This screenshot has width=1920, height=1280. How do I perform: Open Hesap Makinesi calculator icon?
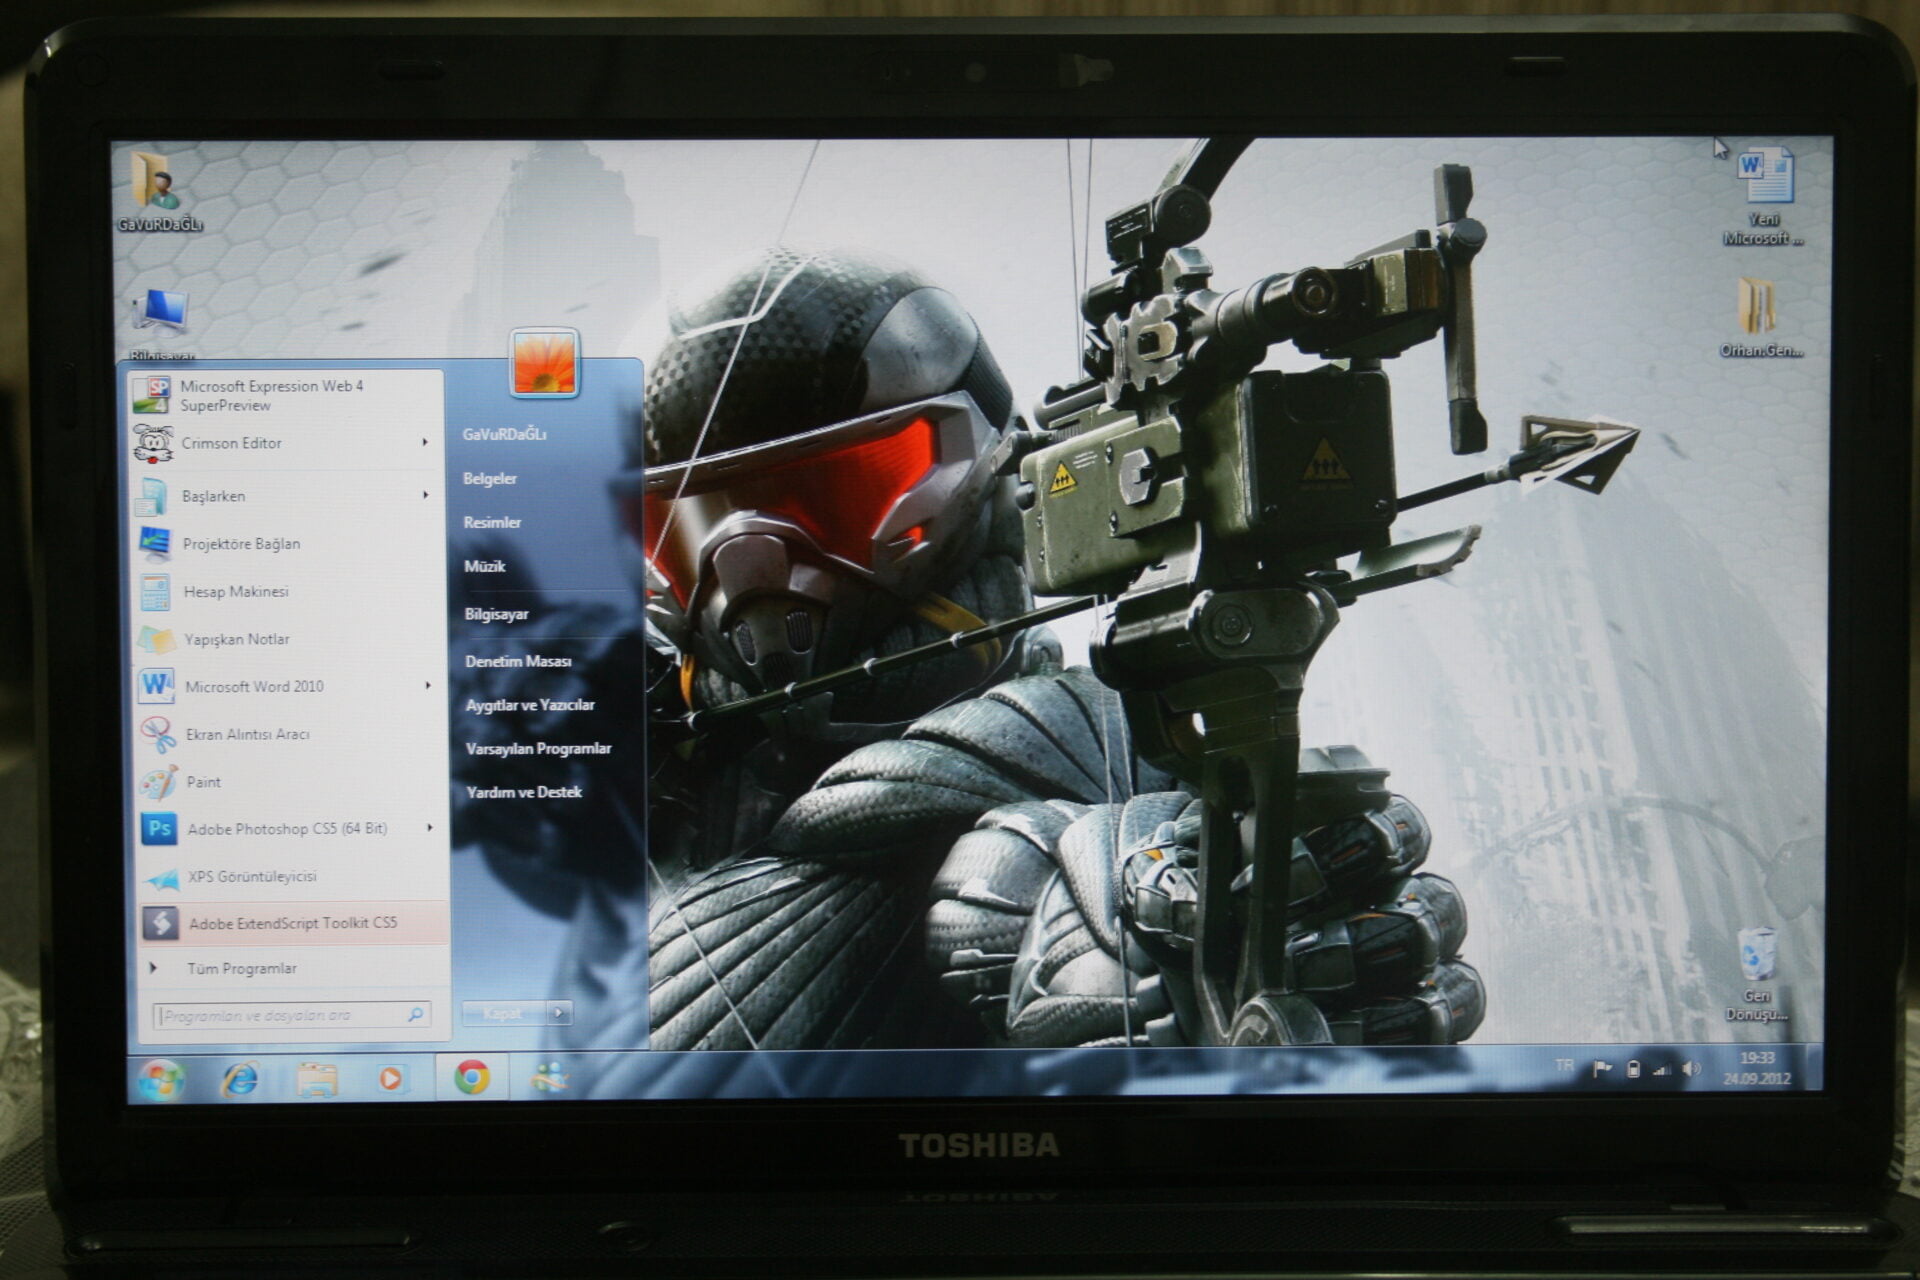click(155, 592)
